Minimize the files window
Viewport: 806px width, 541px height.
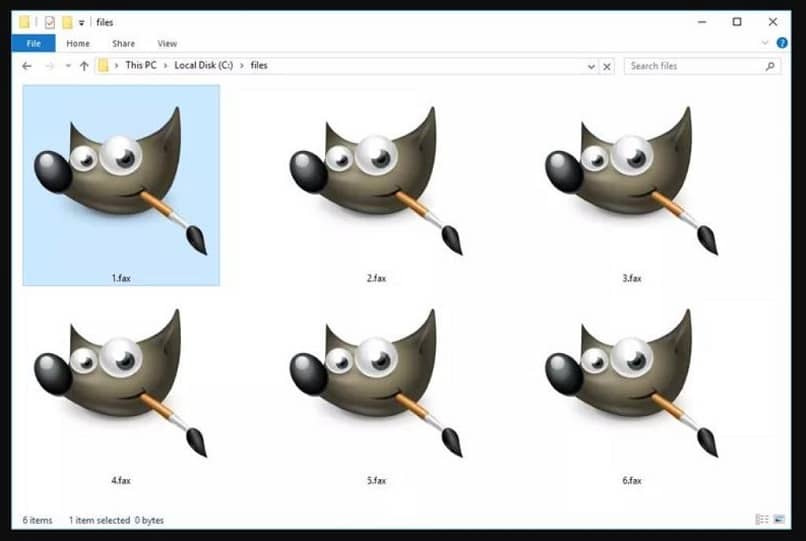point(702,22)
